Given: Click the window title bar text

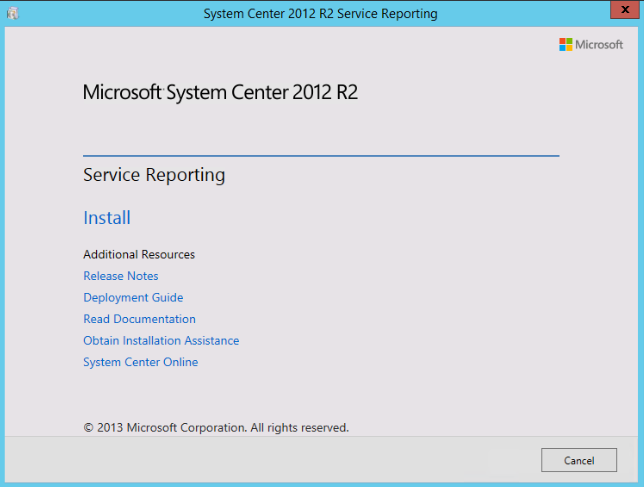Looking at the screenshot, I should pos(320,14).
